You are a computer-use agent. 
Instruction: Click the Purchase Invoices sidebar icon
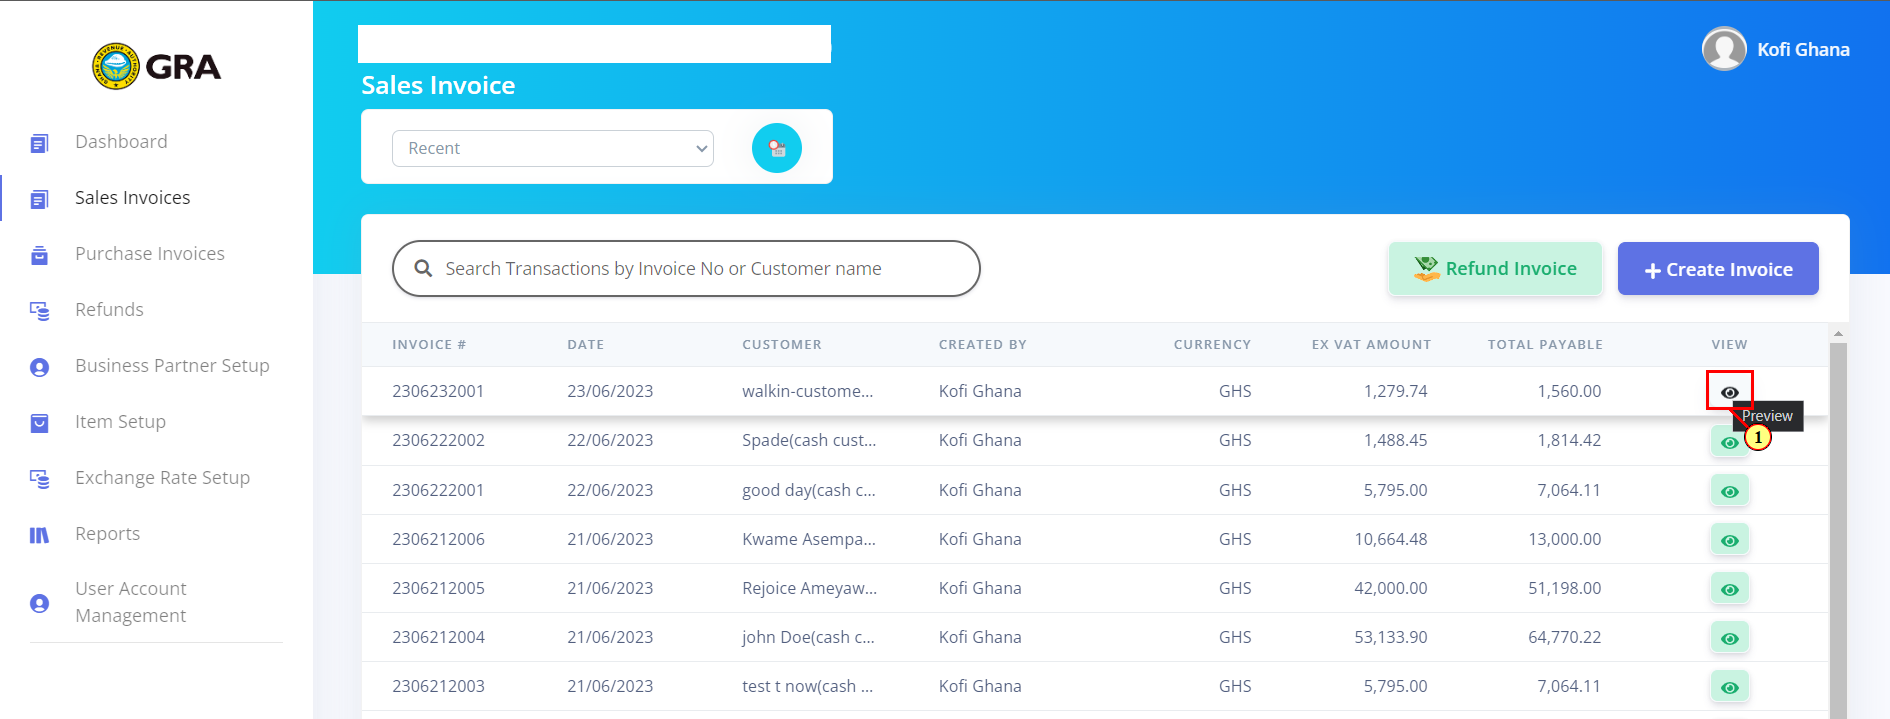tap(39, 255)
